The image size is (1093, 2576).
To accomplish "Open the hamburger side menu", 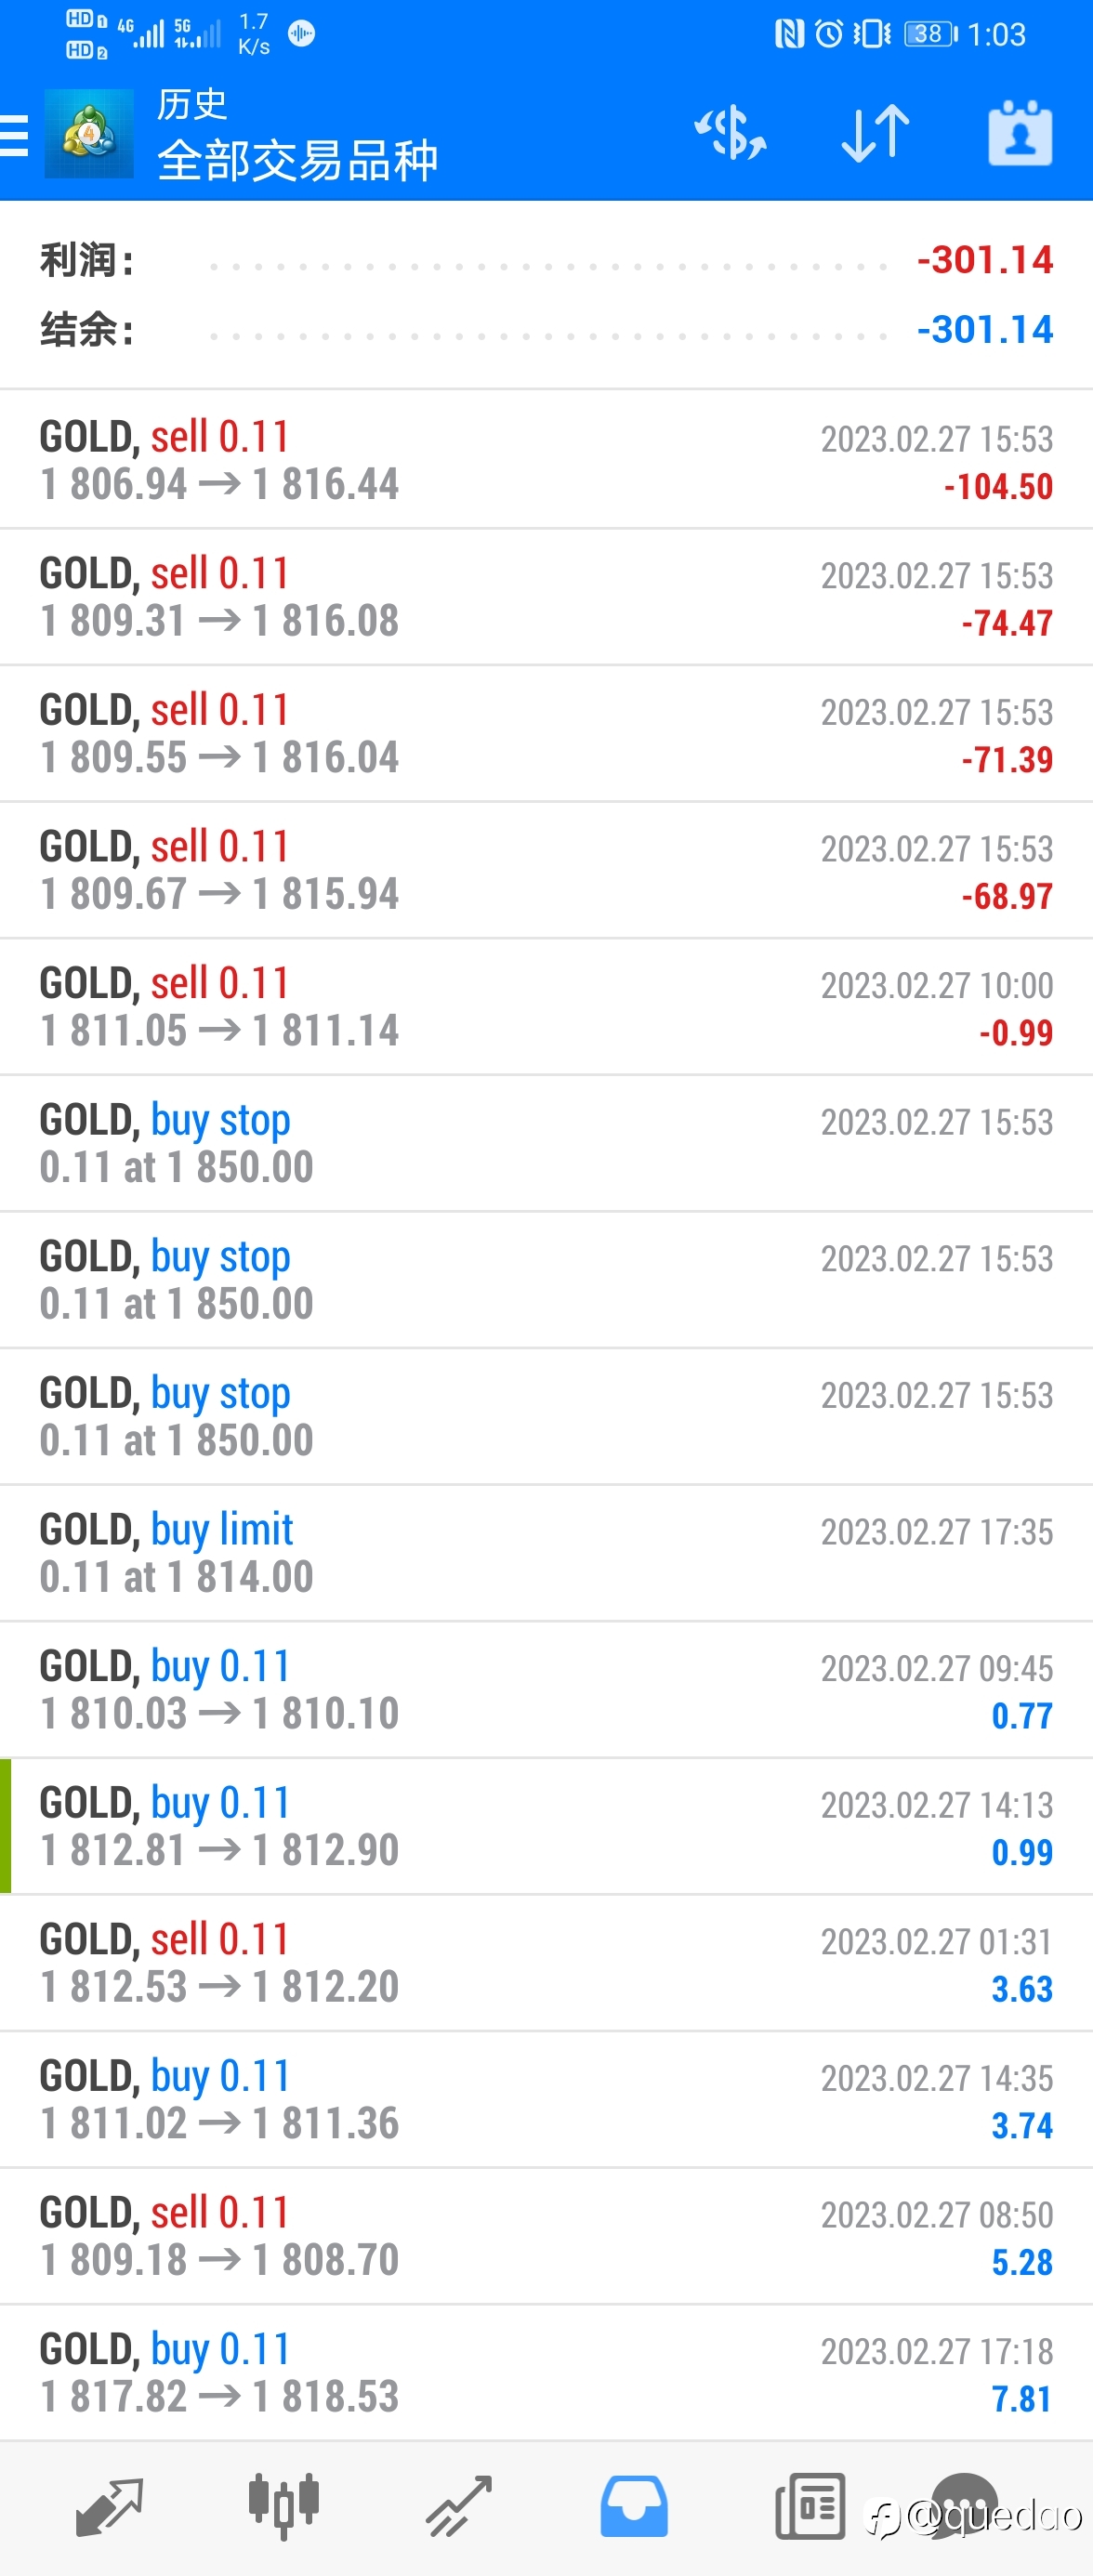I will 14,134.
